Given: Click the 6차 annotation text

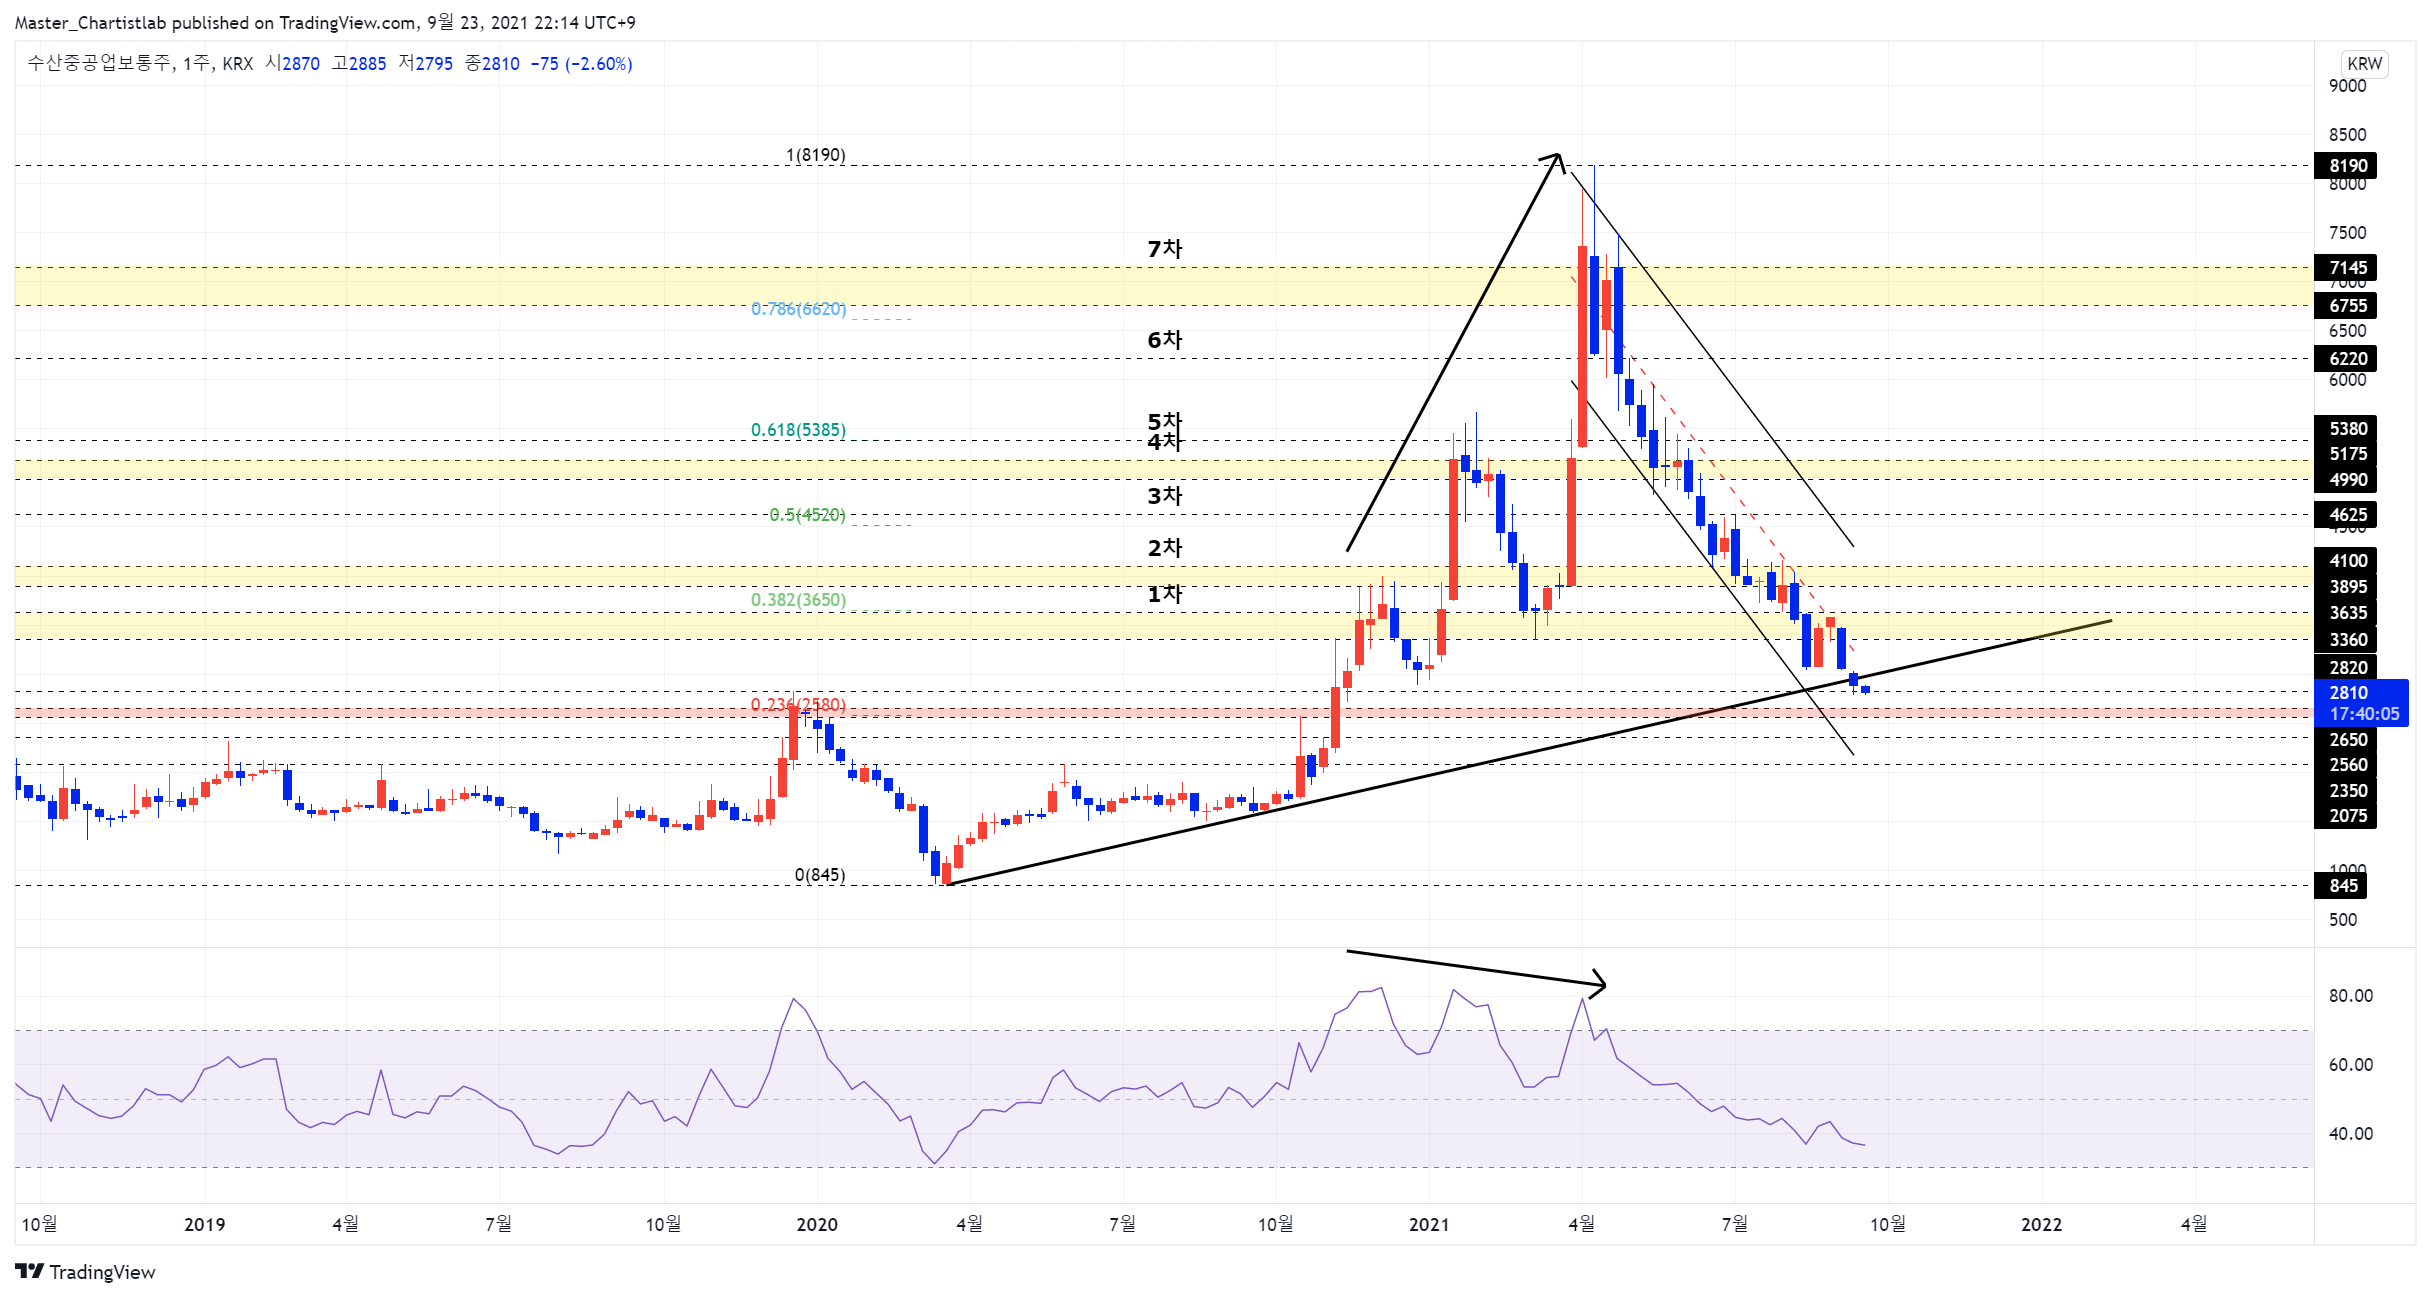Looking at the screenshot, I should pyautogui.click(x=1165, y=340).
